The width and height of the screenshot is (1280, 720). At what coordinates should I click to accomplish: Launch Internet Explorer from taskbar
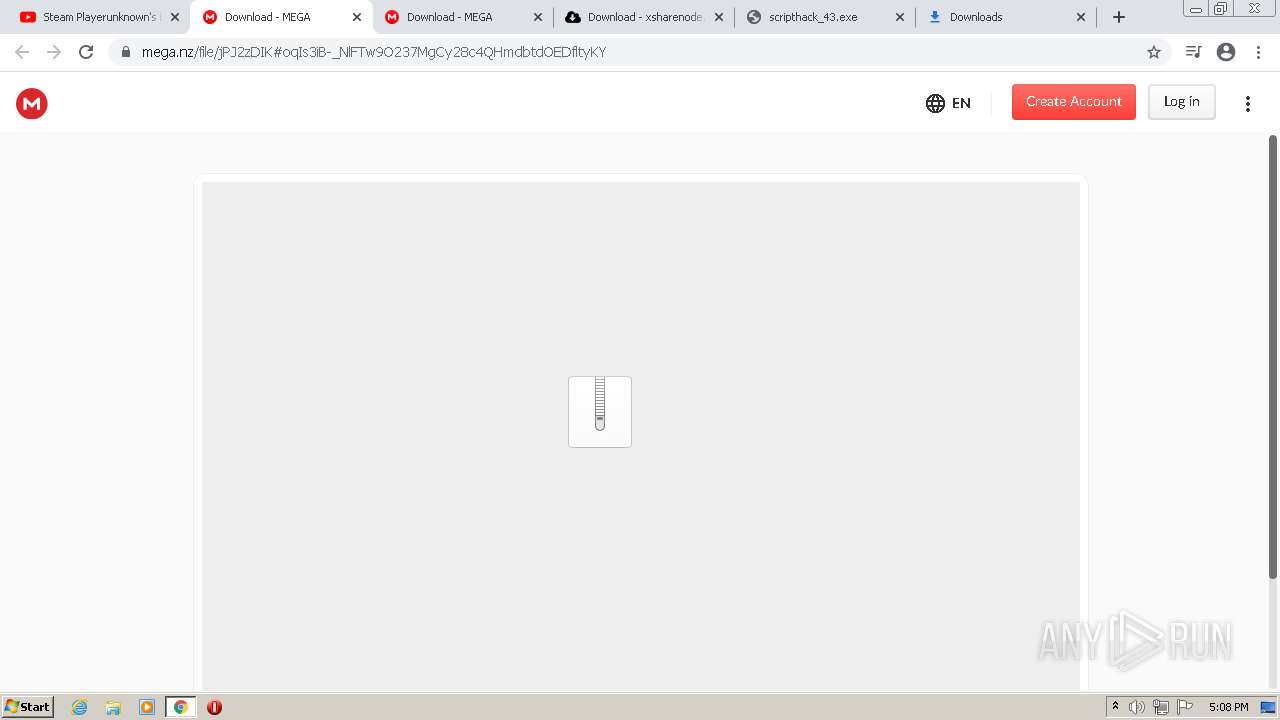80,707
